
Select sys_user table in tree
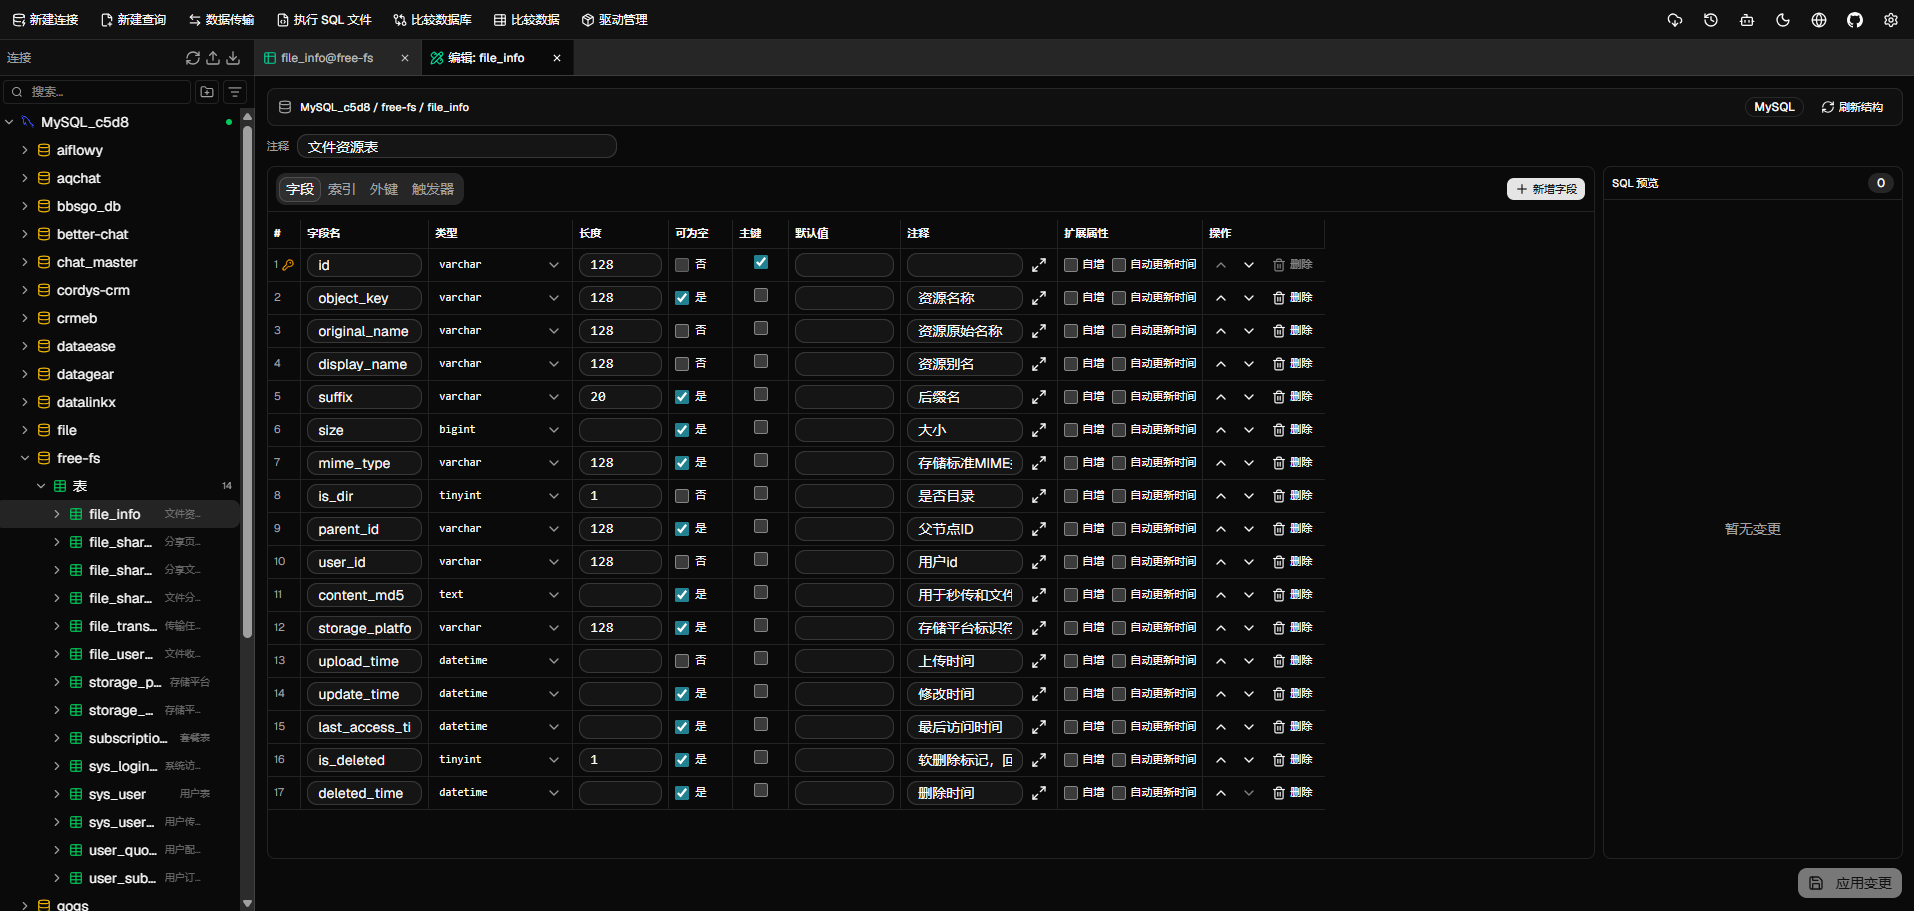coord(120,794)
